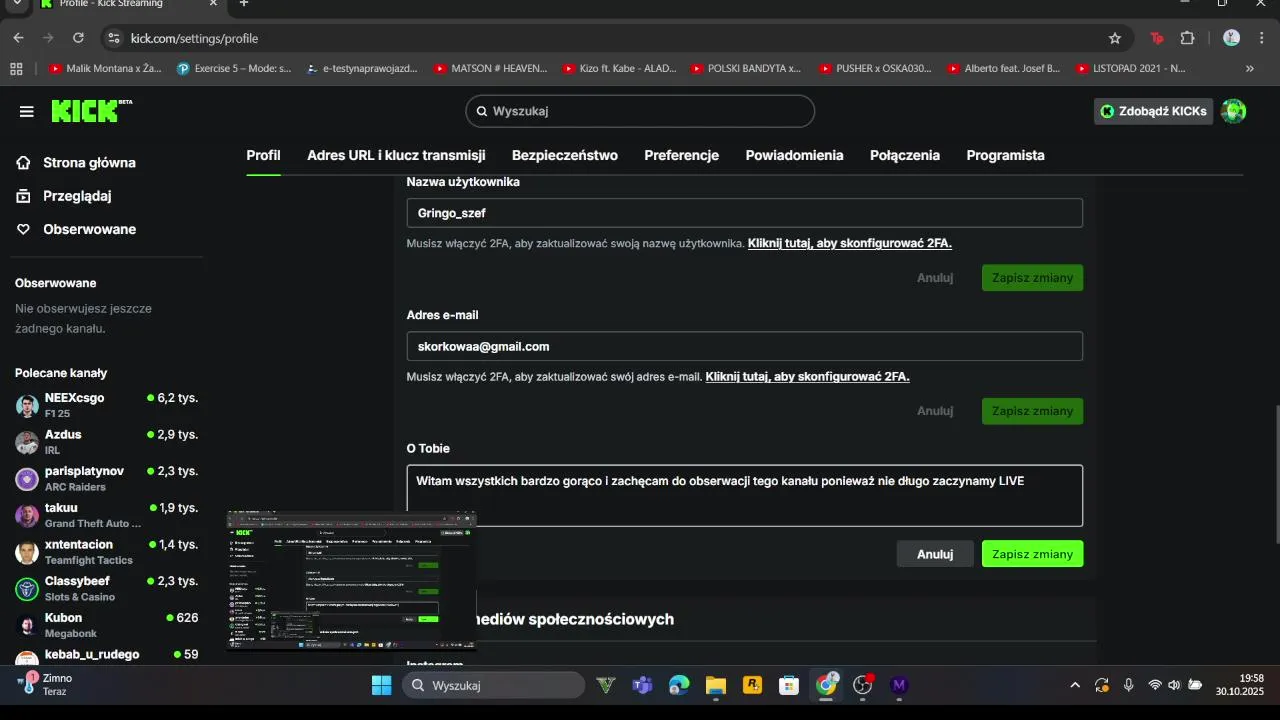Open a new tab with the plus icon
This screenshot has width=1280, height=720.
tap(243, 4)
